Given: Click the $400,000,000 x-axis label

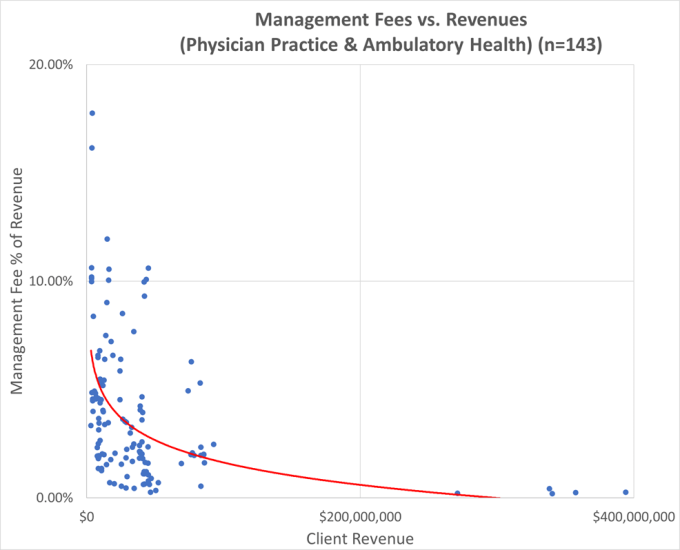Looking at the screenshot, I should 630,515.
